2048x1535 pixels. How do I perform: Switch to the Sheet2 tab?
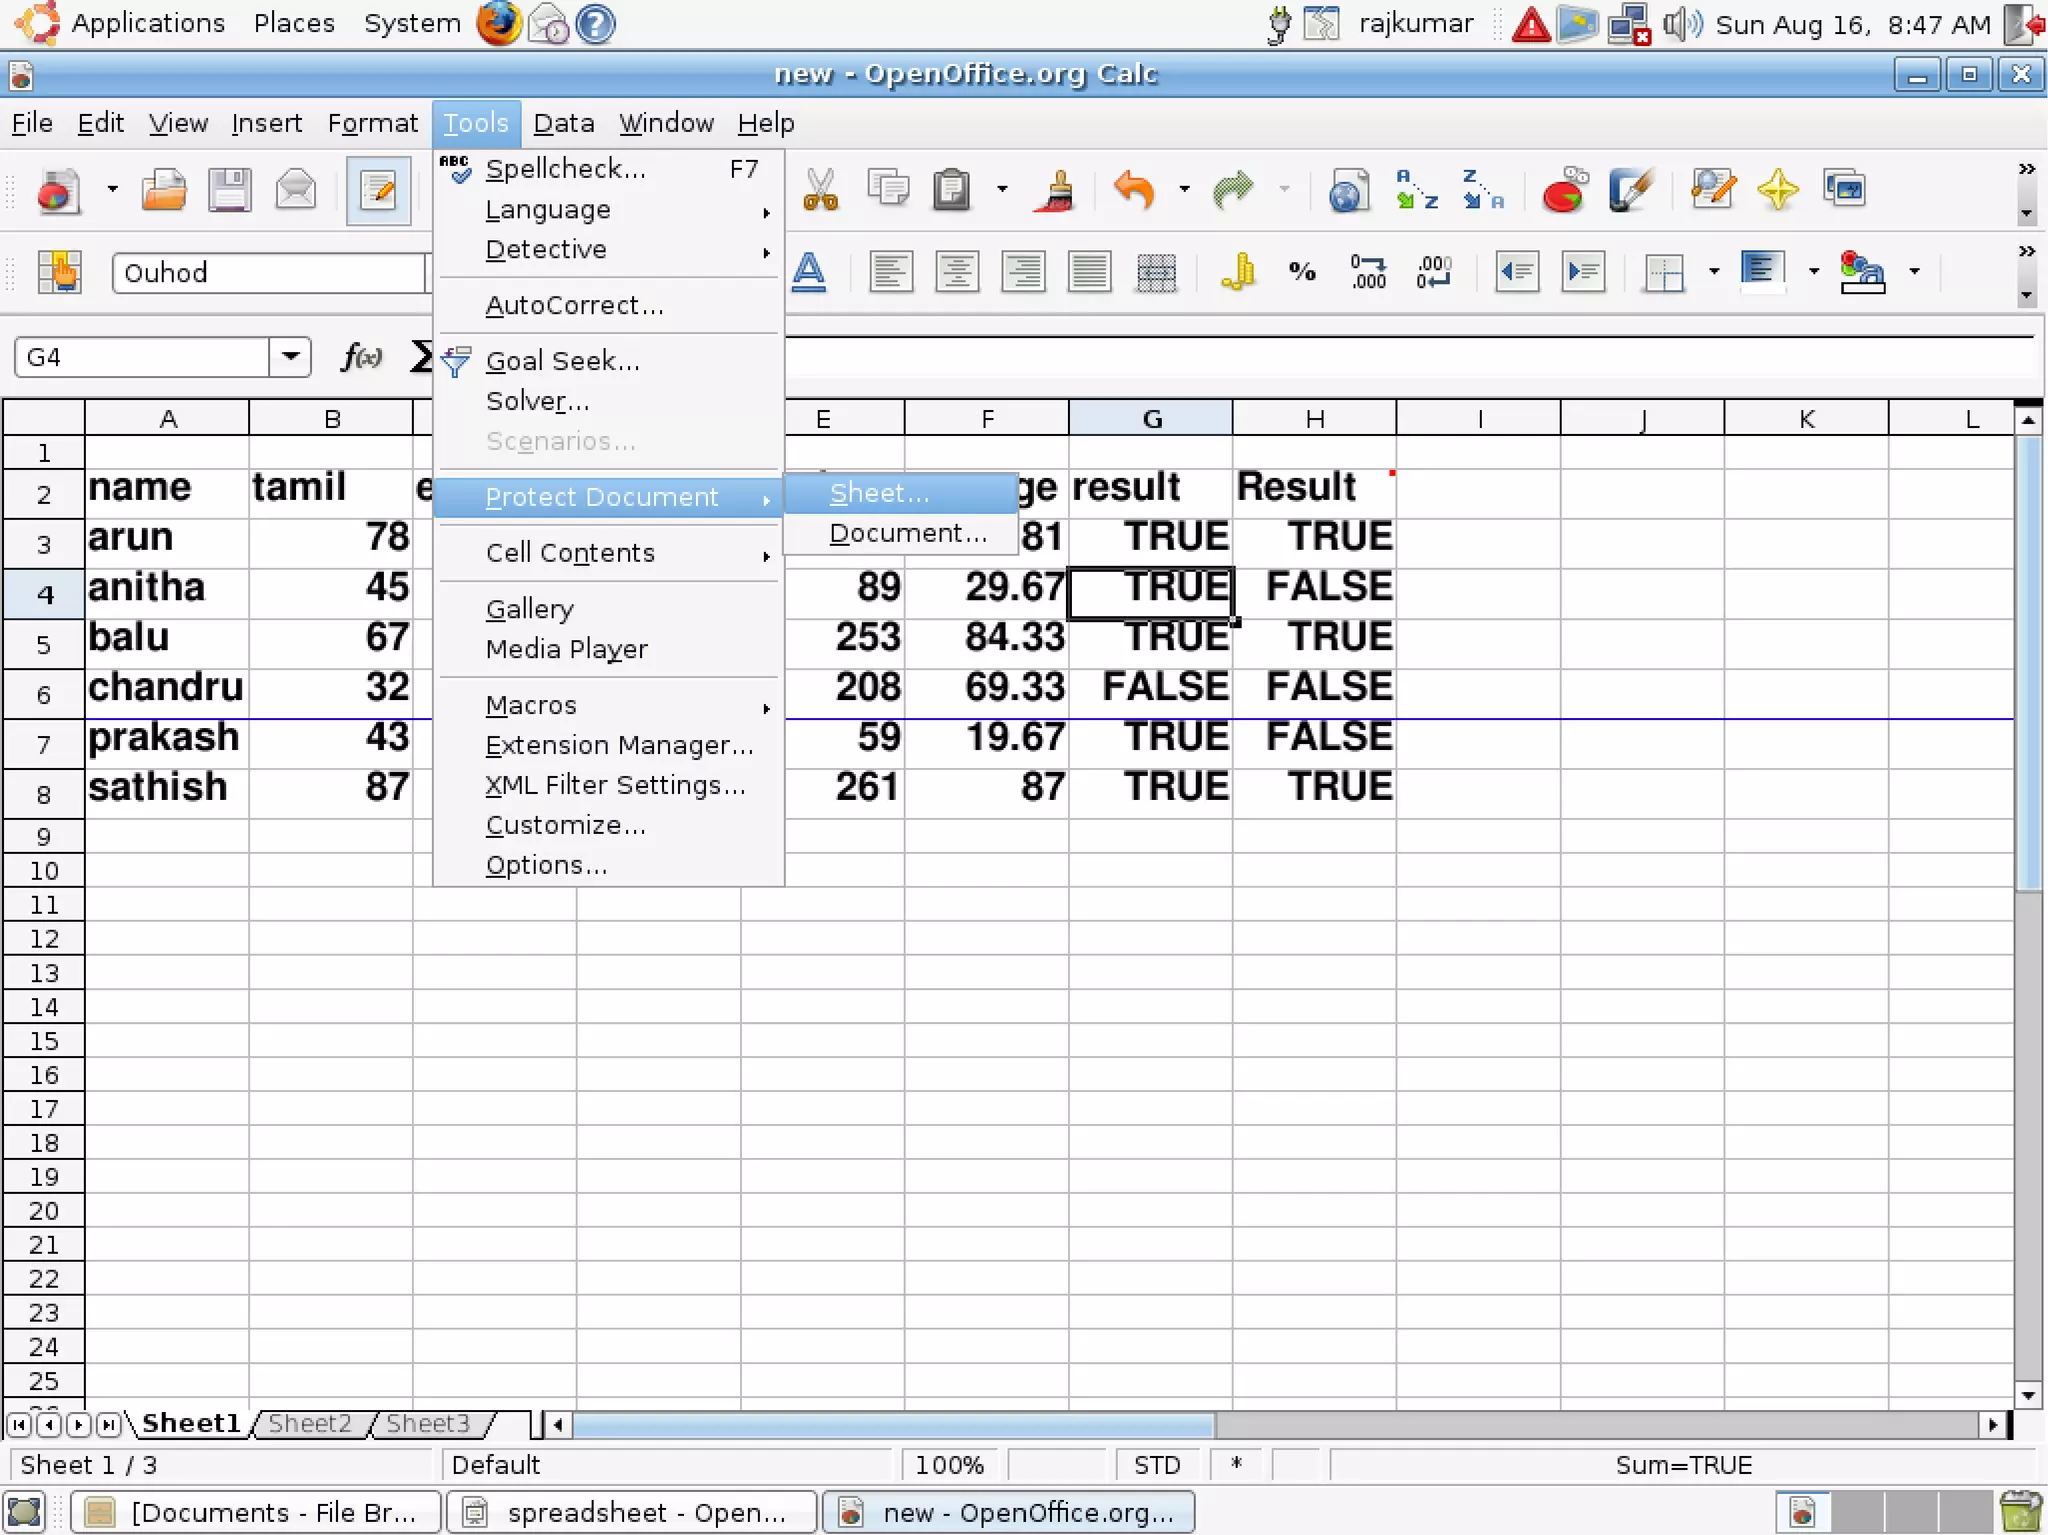(310, 1423)
